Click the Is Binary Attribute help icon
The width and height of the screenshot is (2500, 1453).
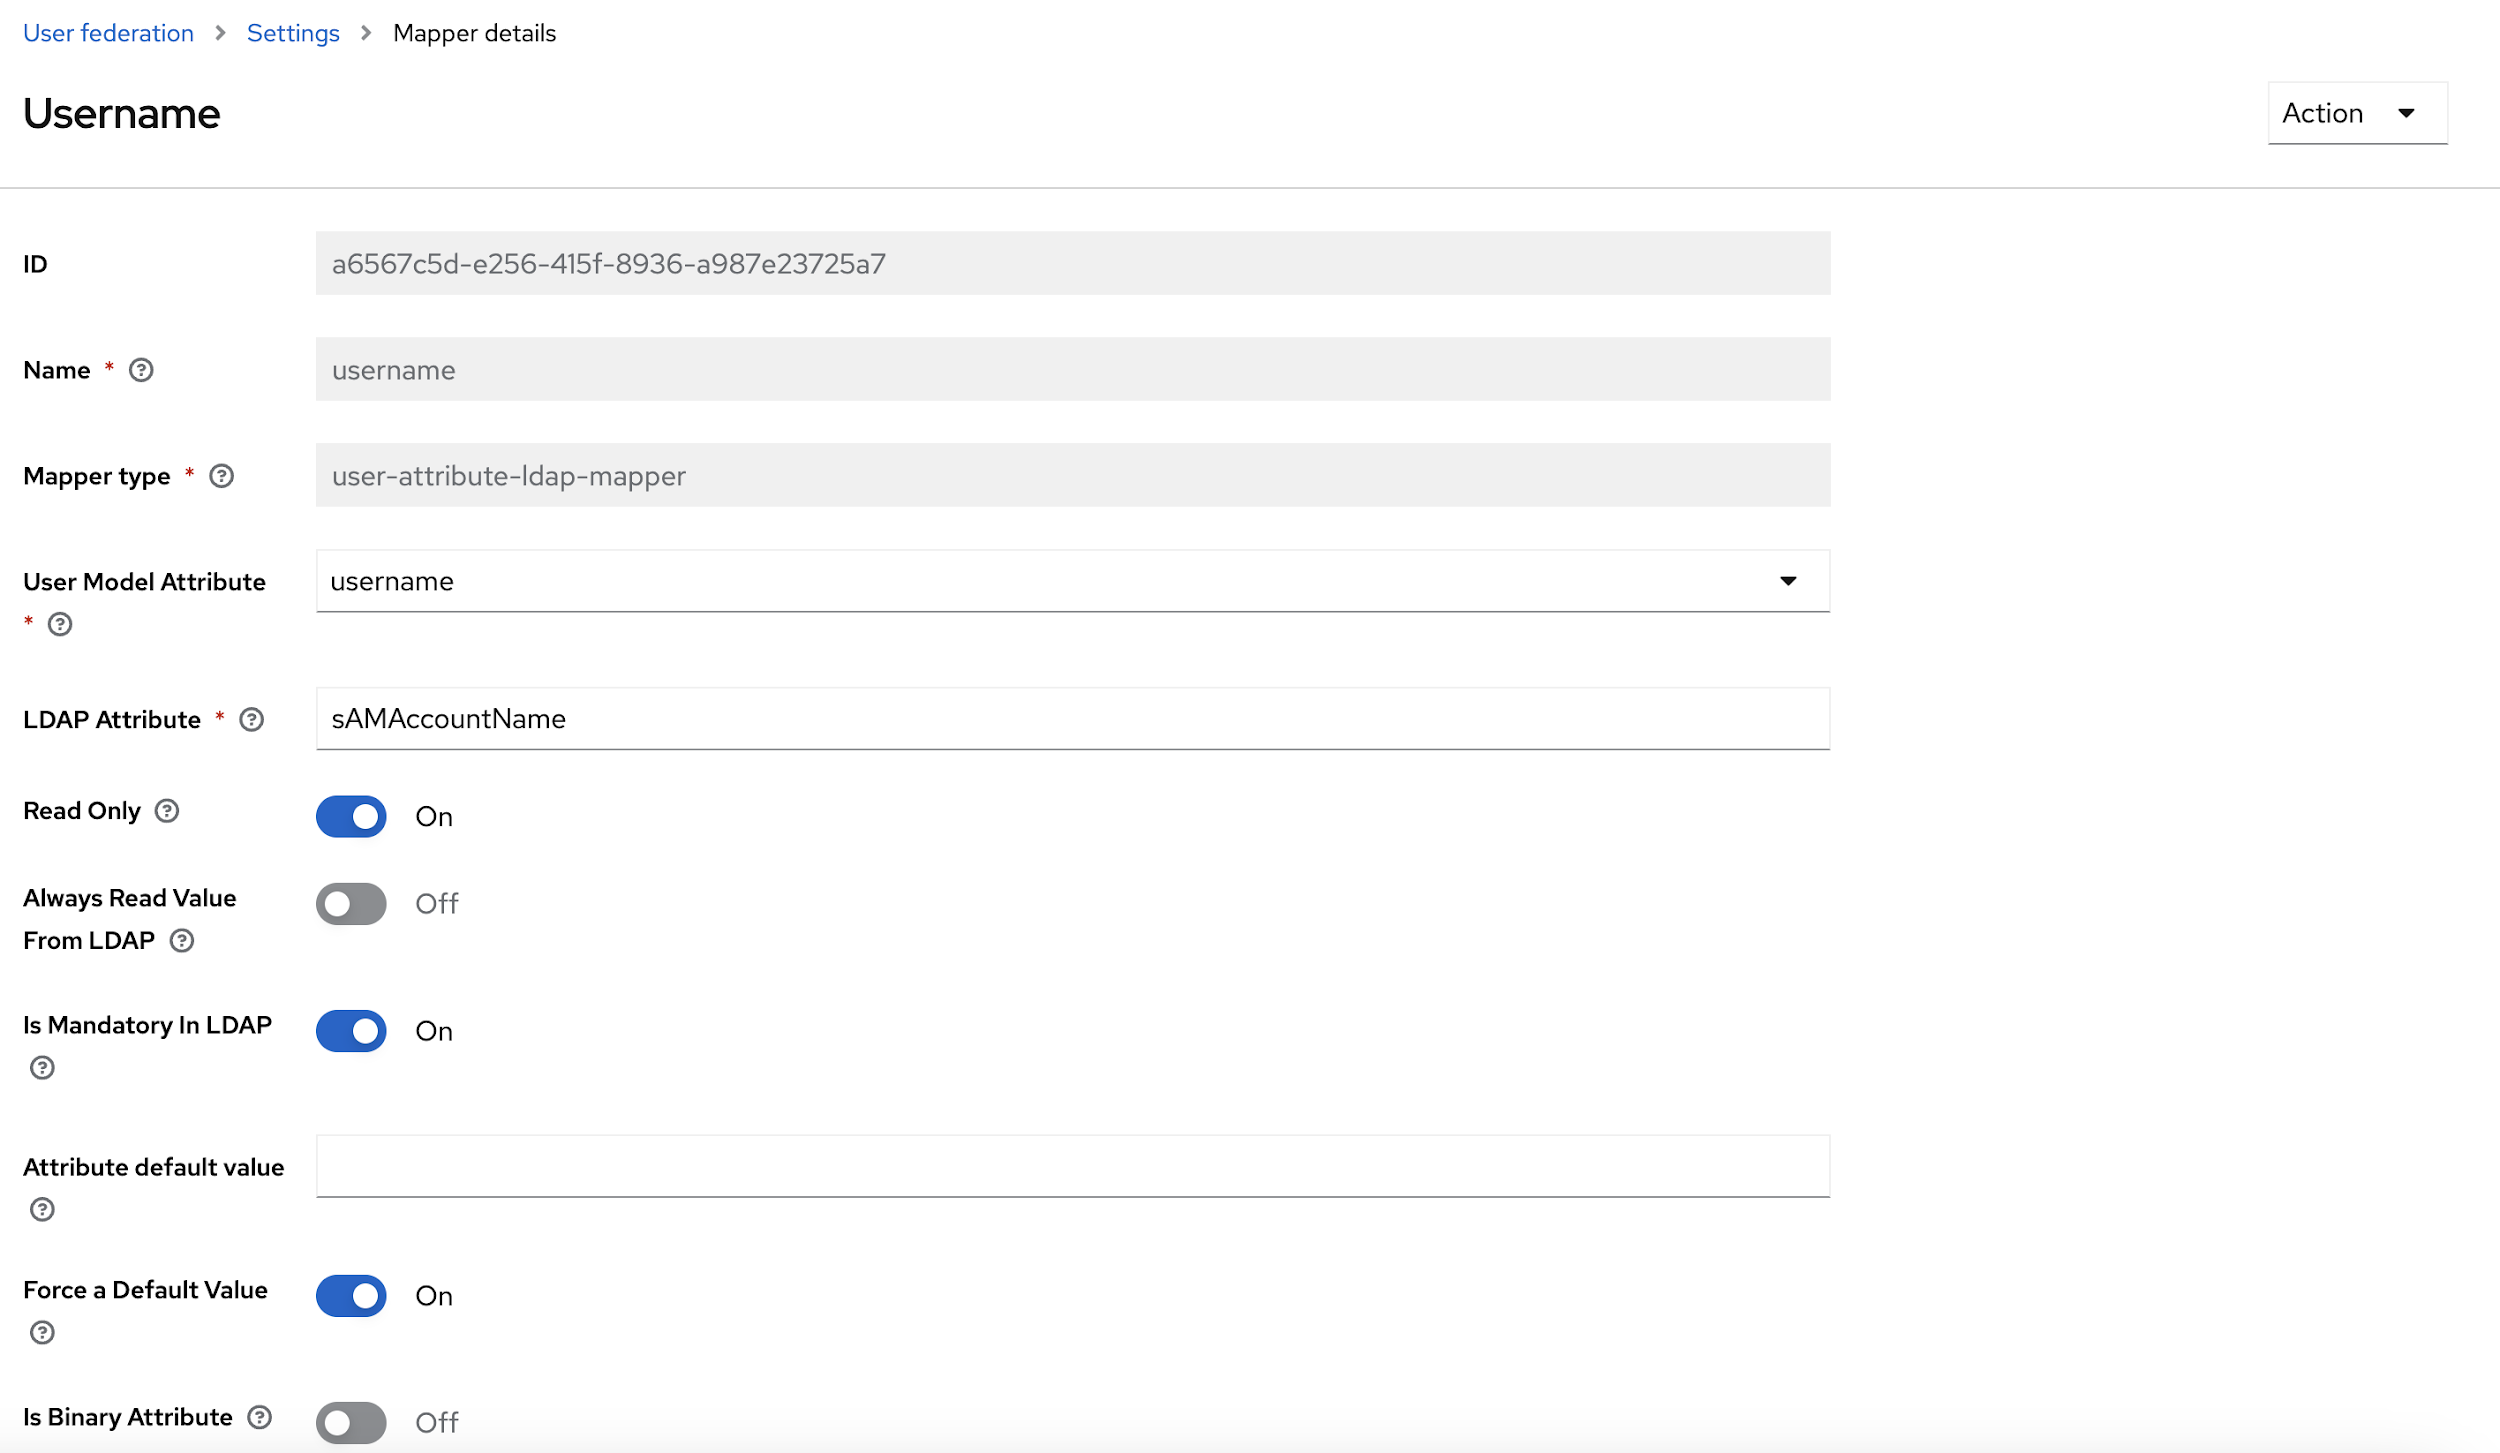coord(260,1417)
